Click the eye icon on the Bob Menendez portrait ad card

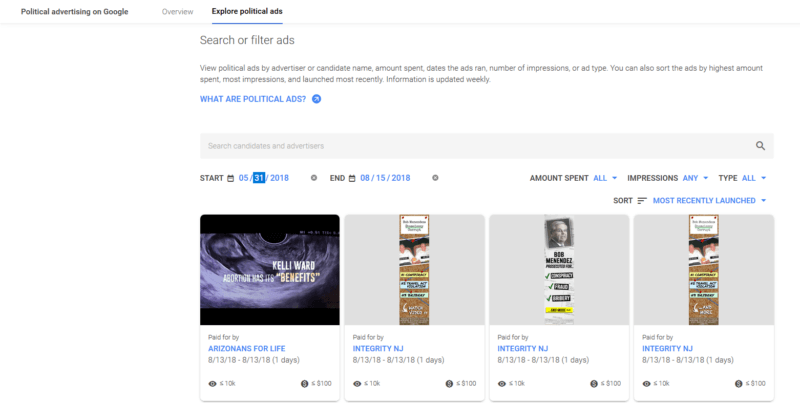pyautogui.click(x=502, y=384)
